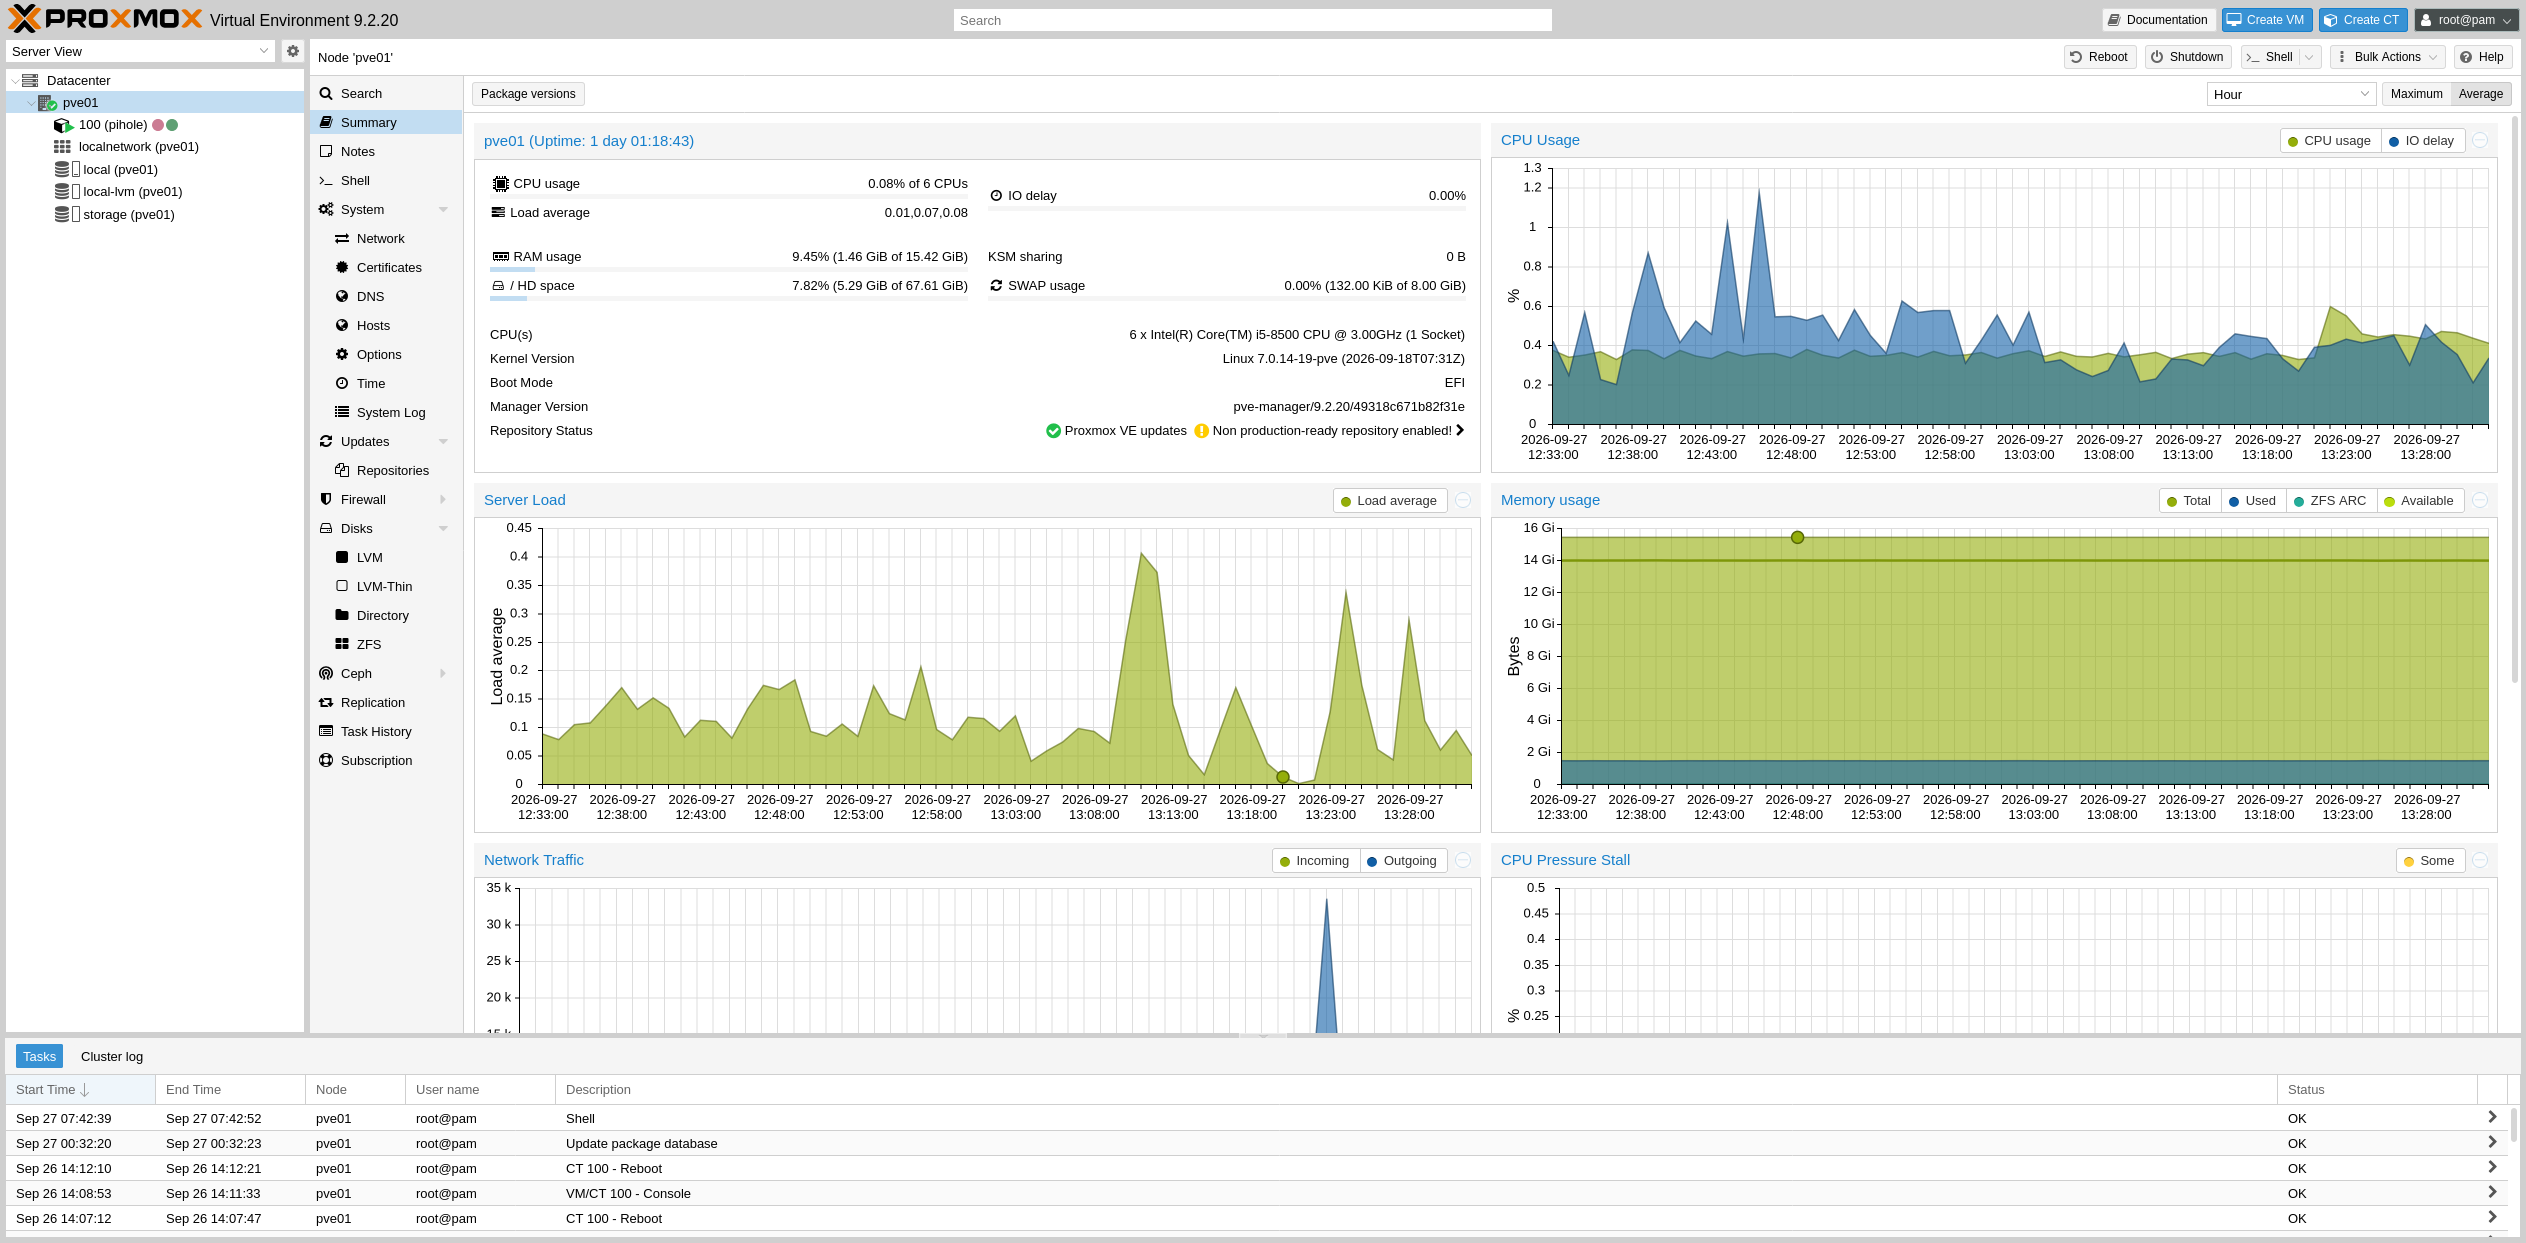The width and height of the screenshot is (2526, 1243).
Task: Open the Documentation link button
Action: coord(2157,20)
